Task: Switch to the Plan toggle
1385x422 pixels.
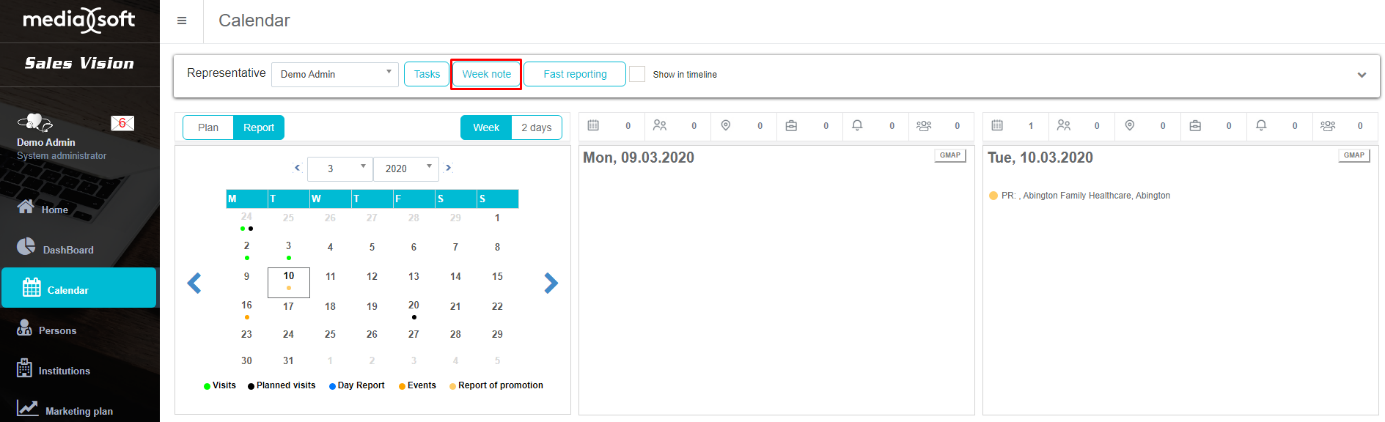Action: [208, 127]
